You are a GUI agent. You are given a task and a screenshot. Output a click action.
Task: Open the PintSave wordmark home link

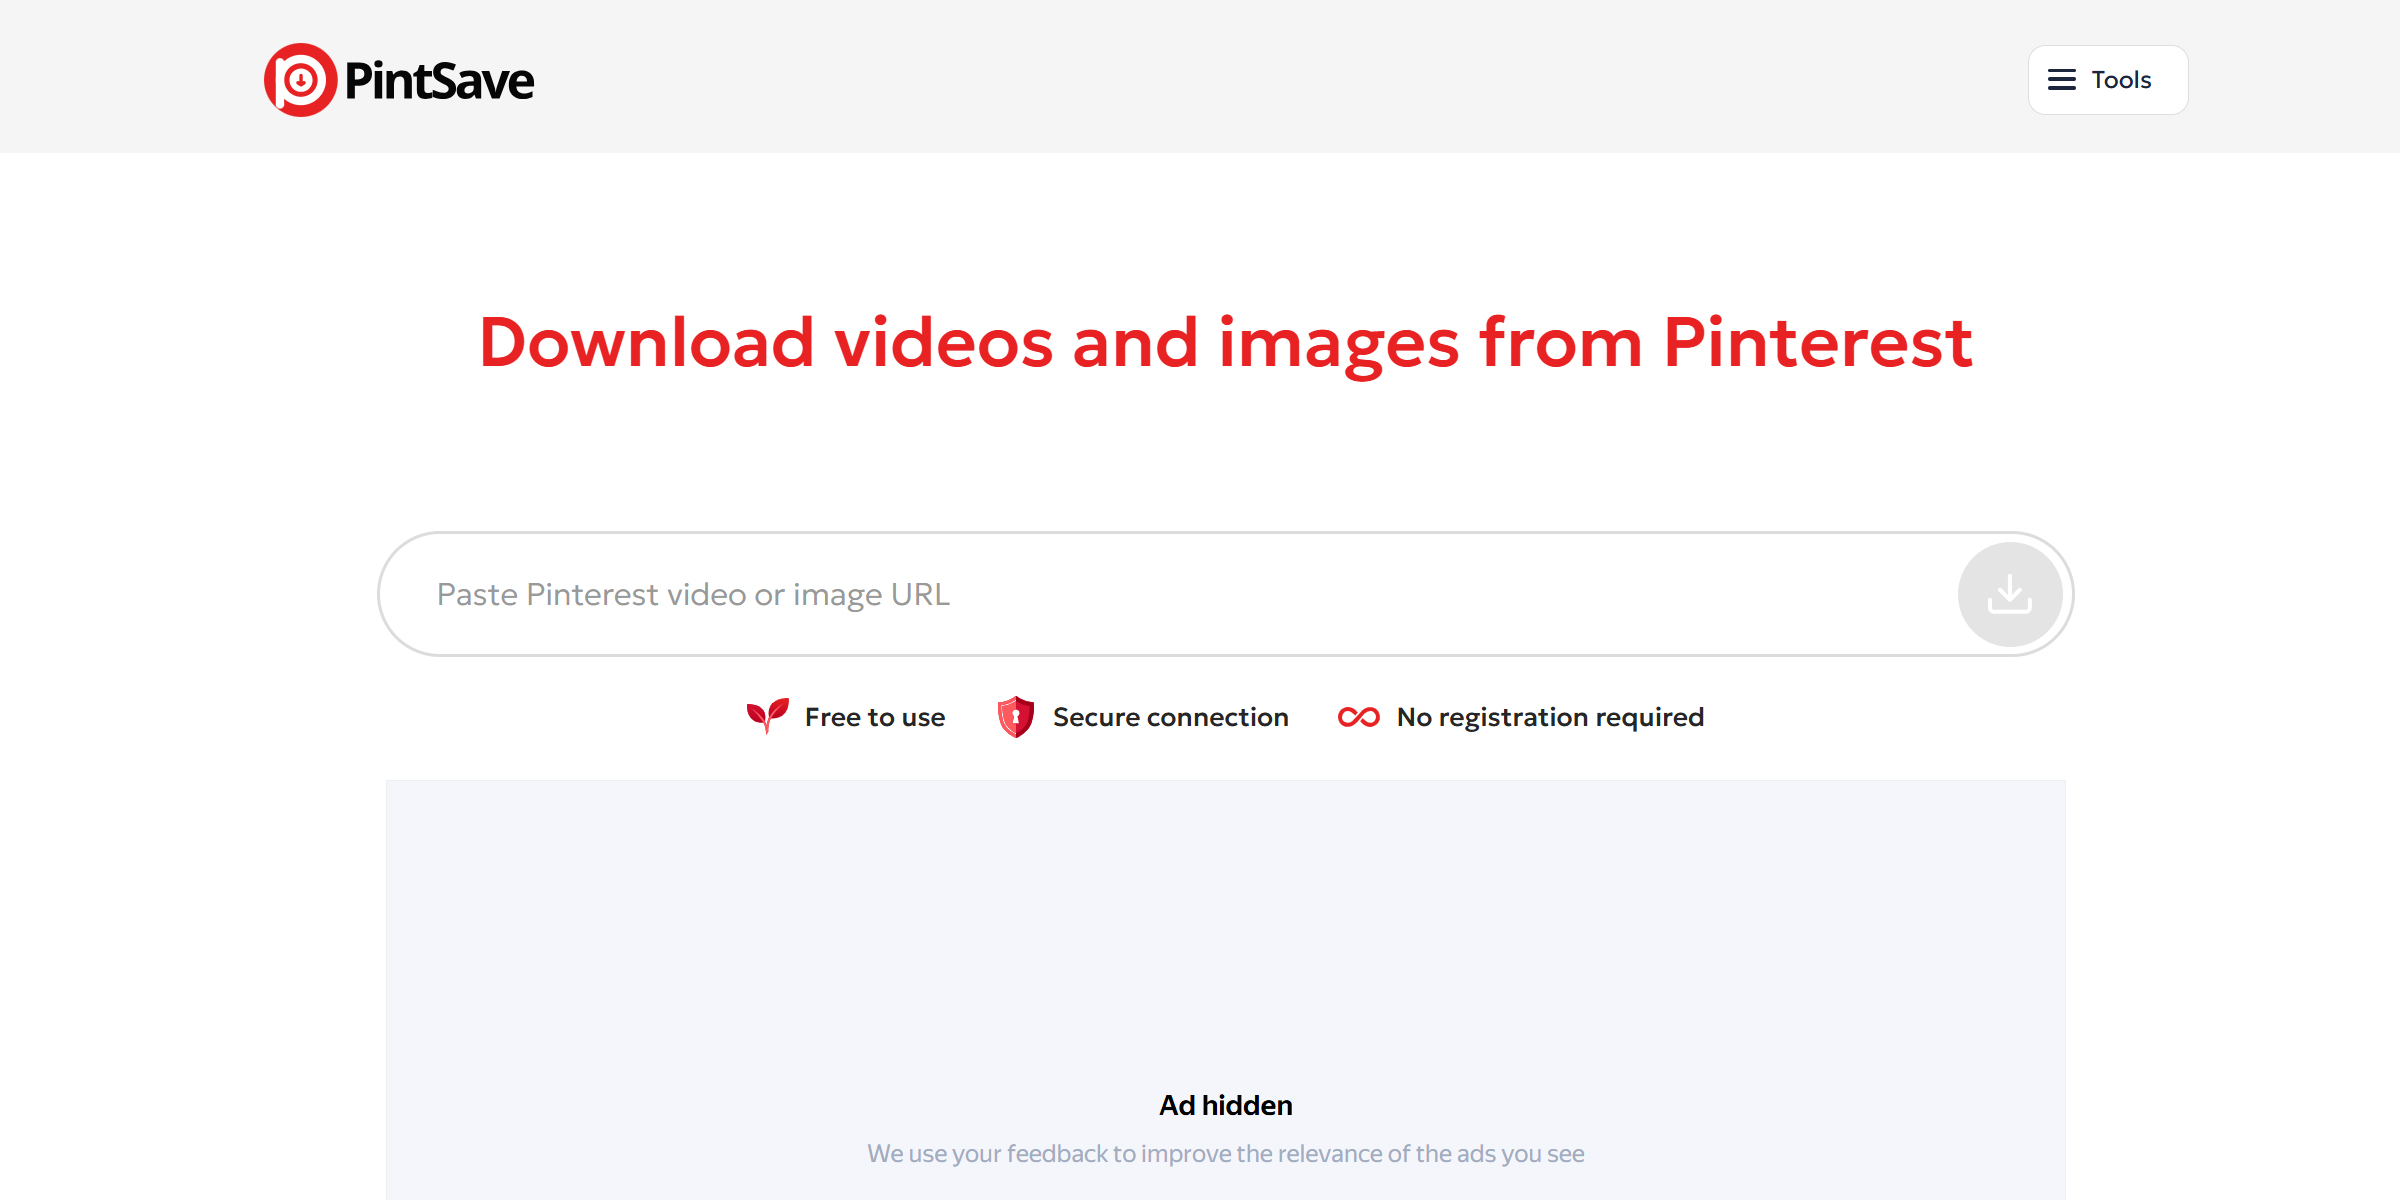point(439,81)
